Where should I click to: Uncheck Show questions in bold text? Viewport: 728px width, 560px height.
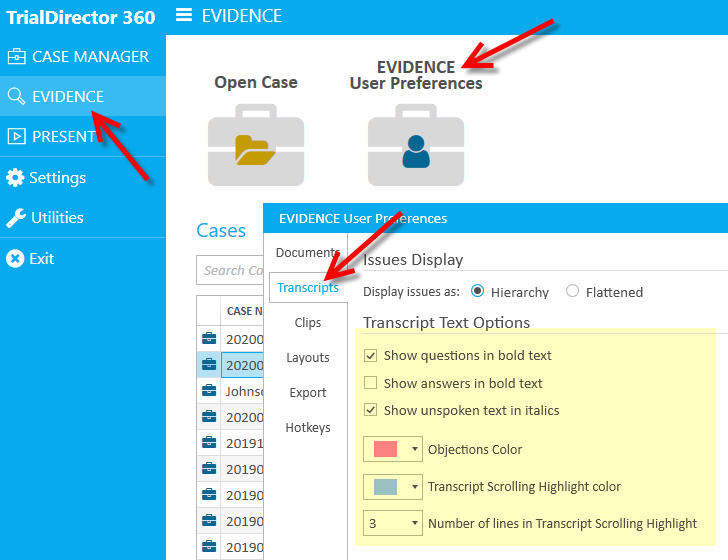point(370,356)
